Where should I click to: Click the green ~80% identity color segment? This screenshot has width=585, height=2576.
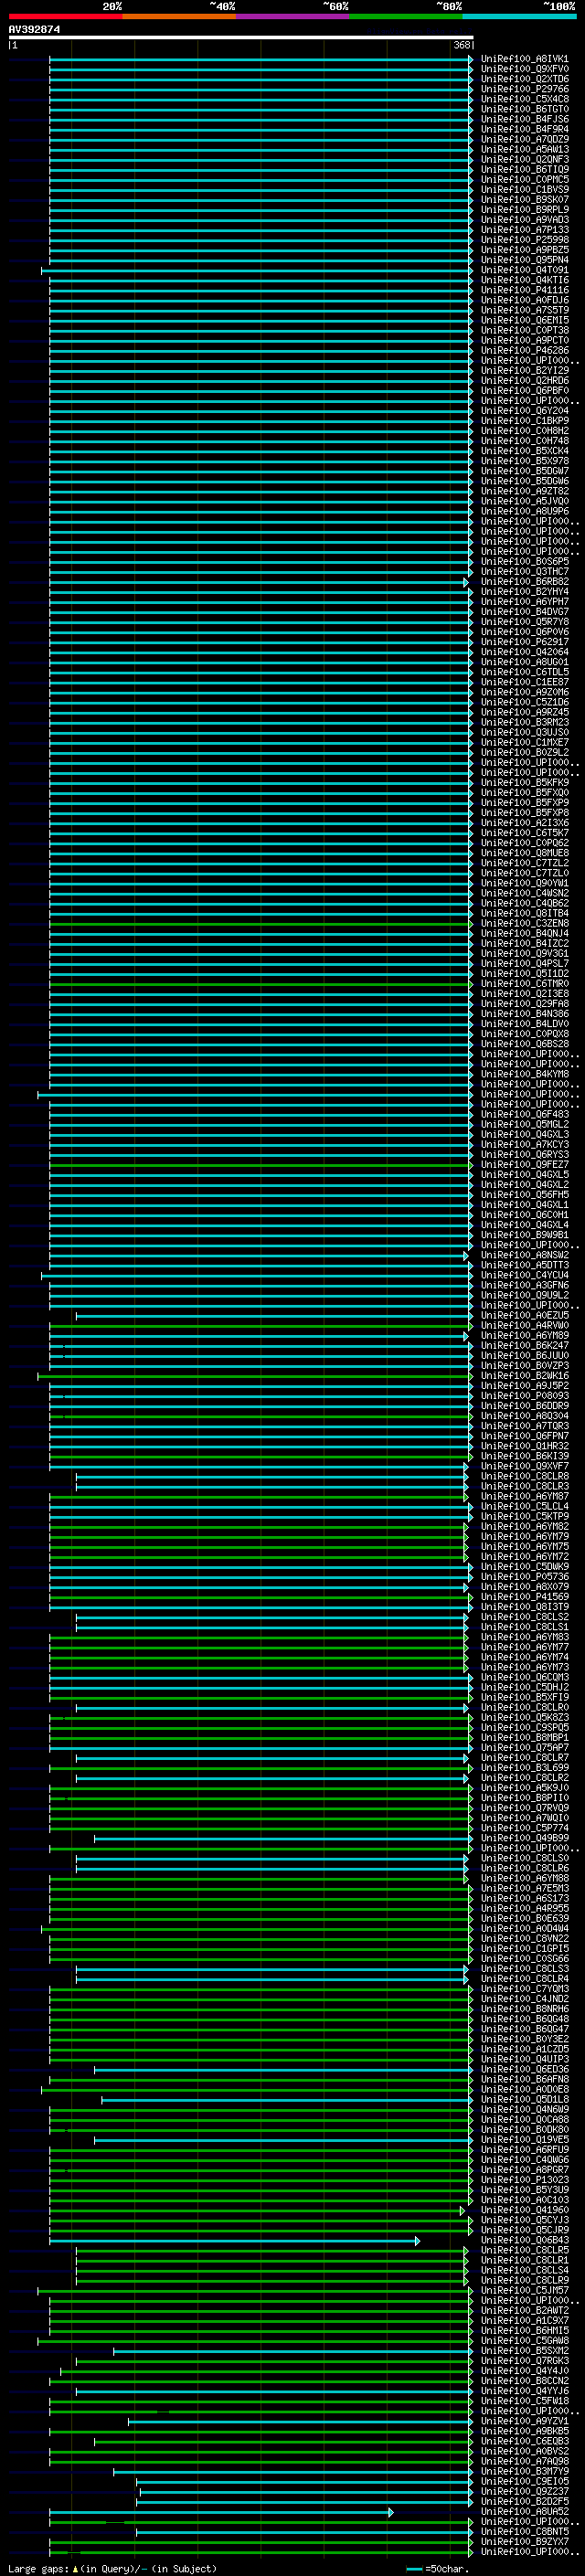coord(406,16)
